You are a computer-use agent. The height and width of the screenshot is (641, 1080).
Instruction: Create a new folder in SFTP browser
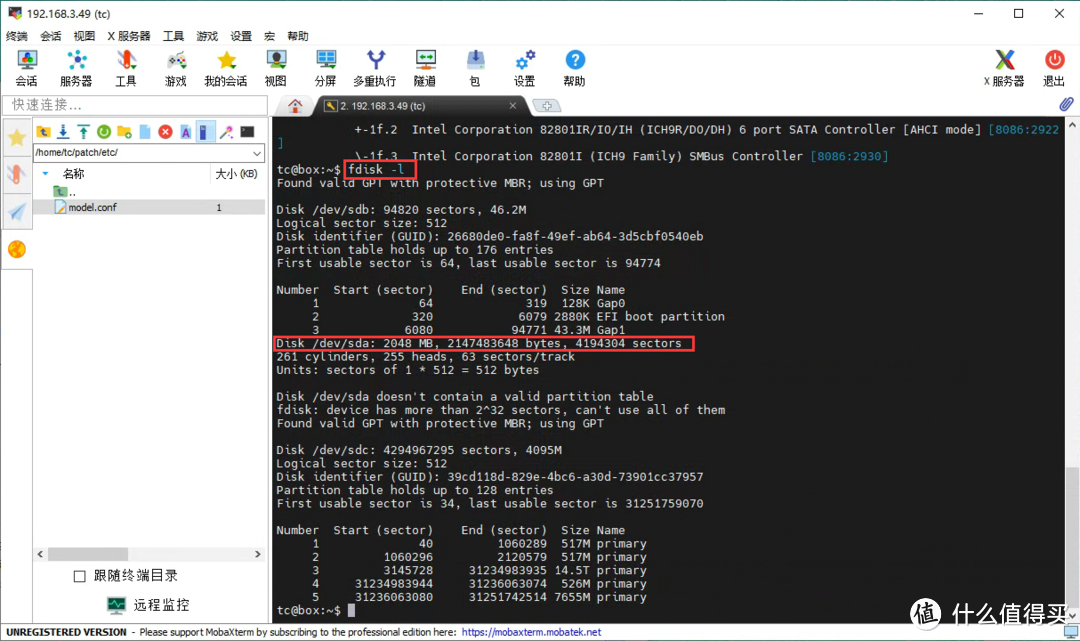125,132
